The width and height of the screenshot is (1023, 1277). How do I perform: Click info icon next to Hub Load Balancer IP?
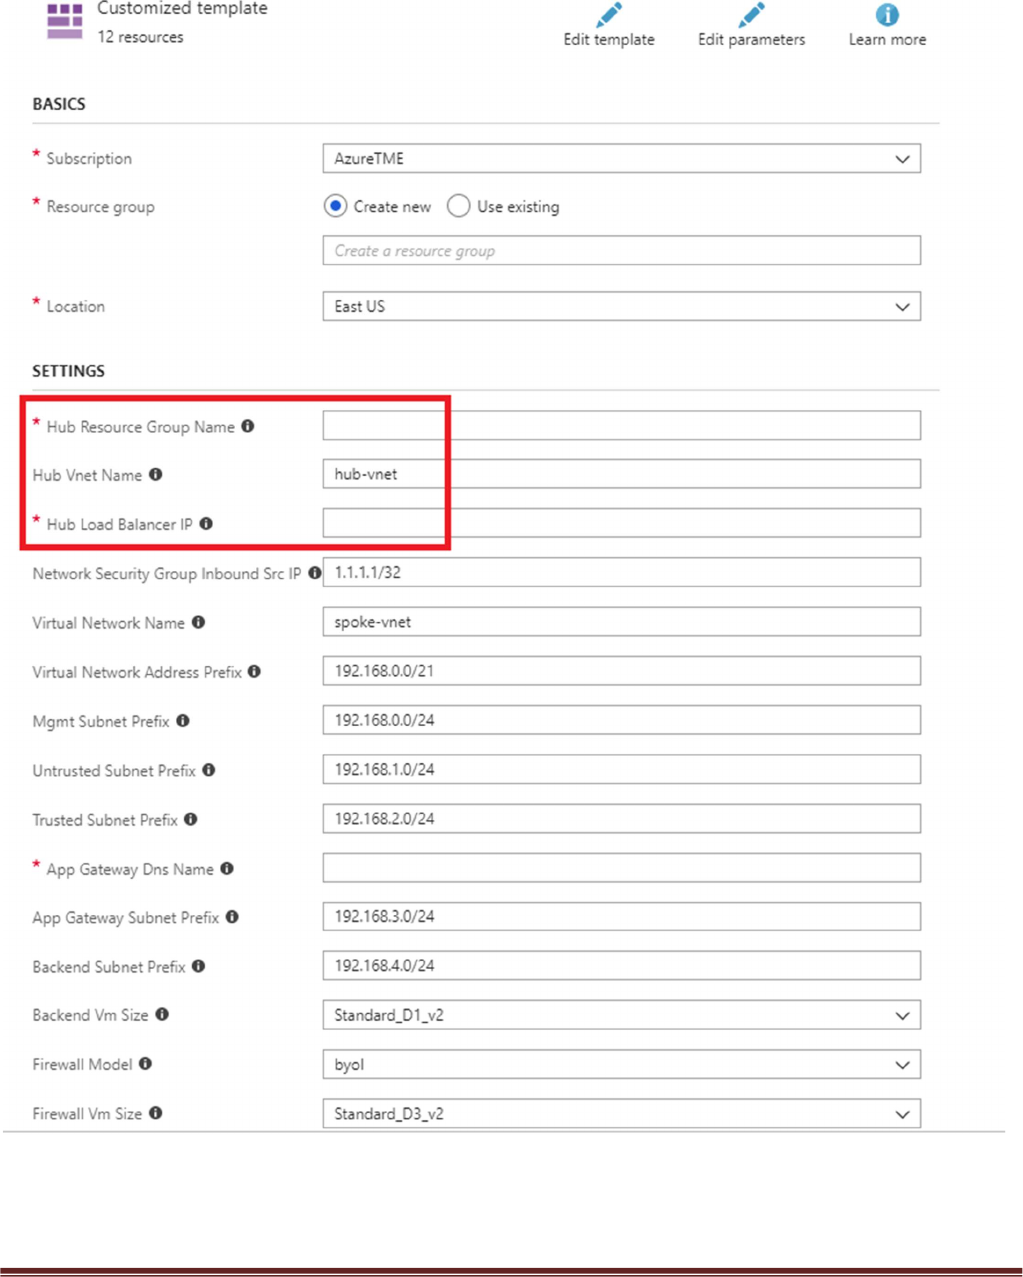pos(206,523)
